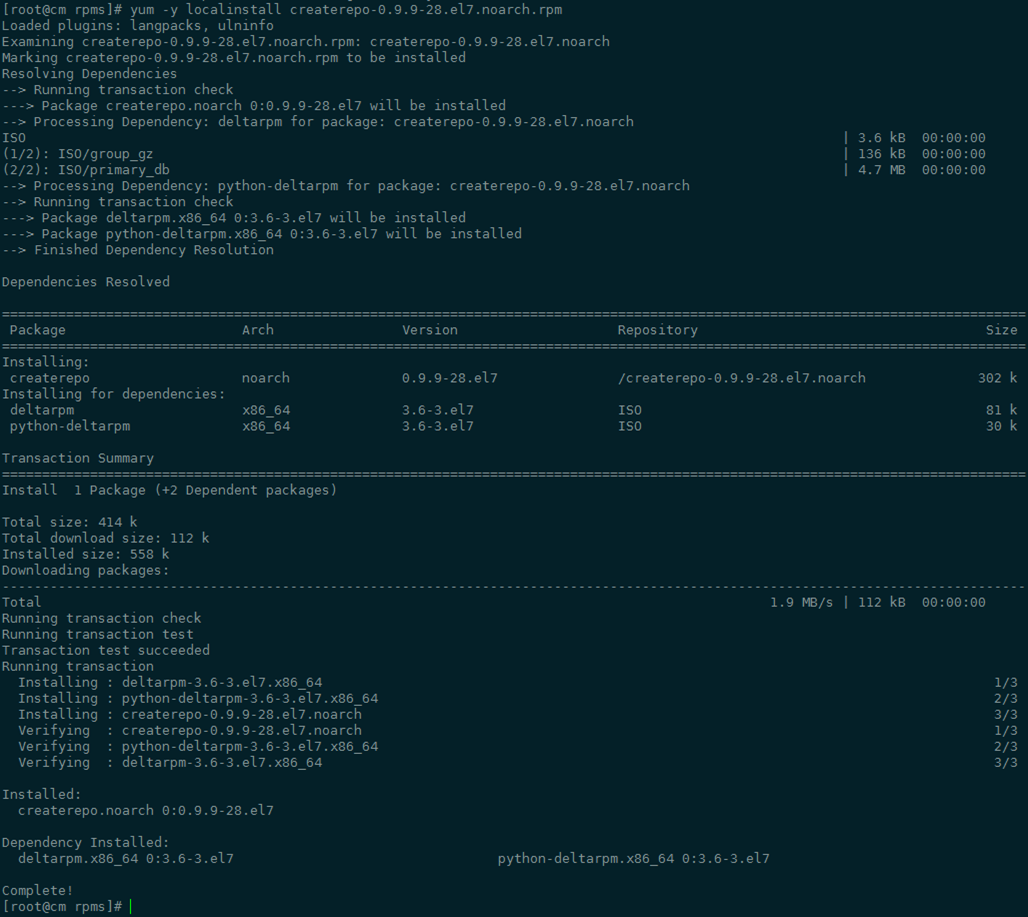Click 'Installing : createrepo-0.9.9-28.el7.noarch' line

[x=190, y=714]
